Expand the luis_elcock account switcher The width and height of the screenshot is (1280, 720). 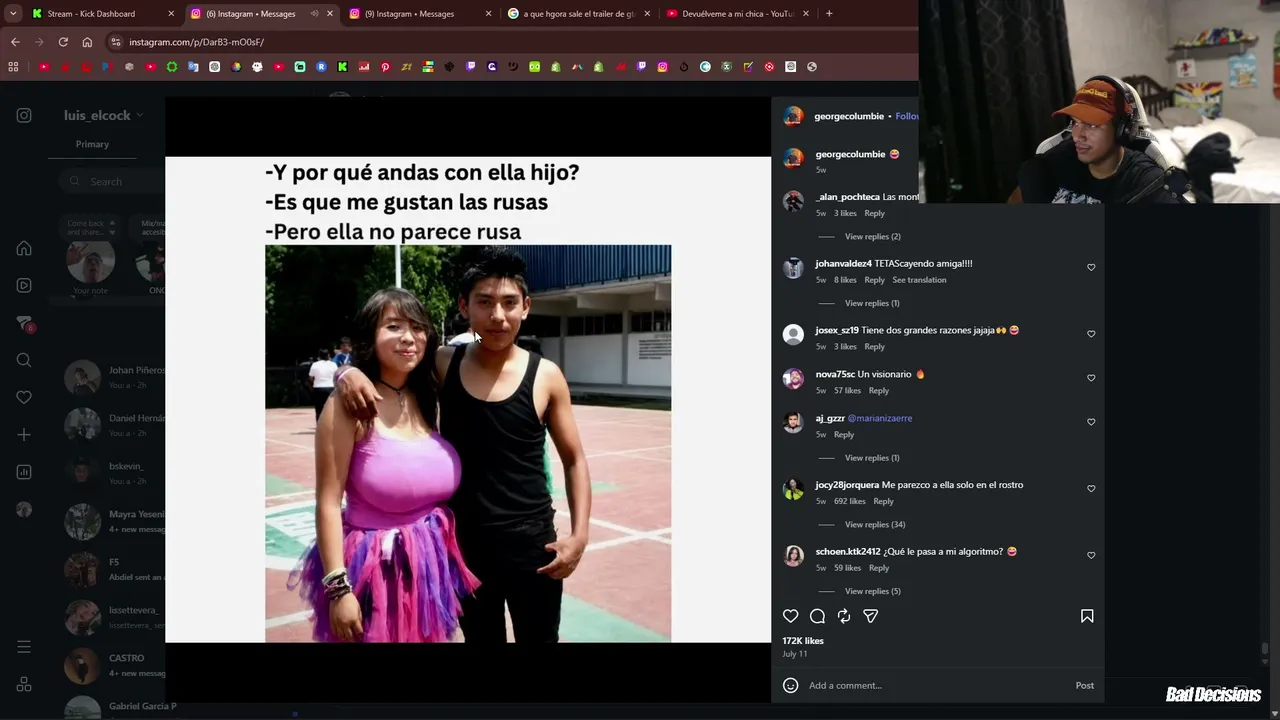[104, 115]
